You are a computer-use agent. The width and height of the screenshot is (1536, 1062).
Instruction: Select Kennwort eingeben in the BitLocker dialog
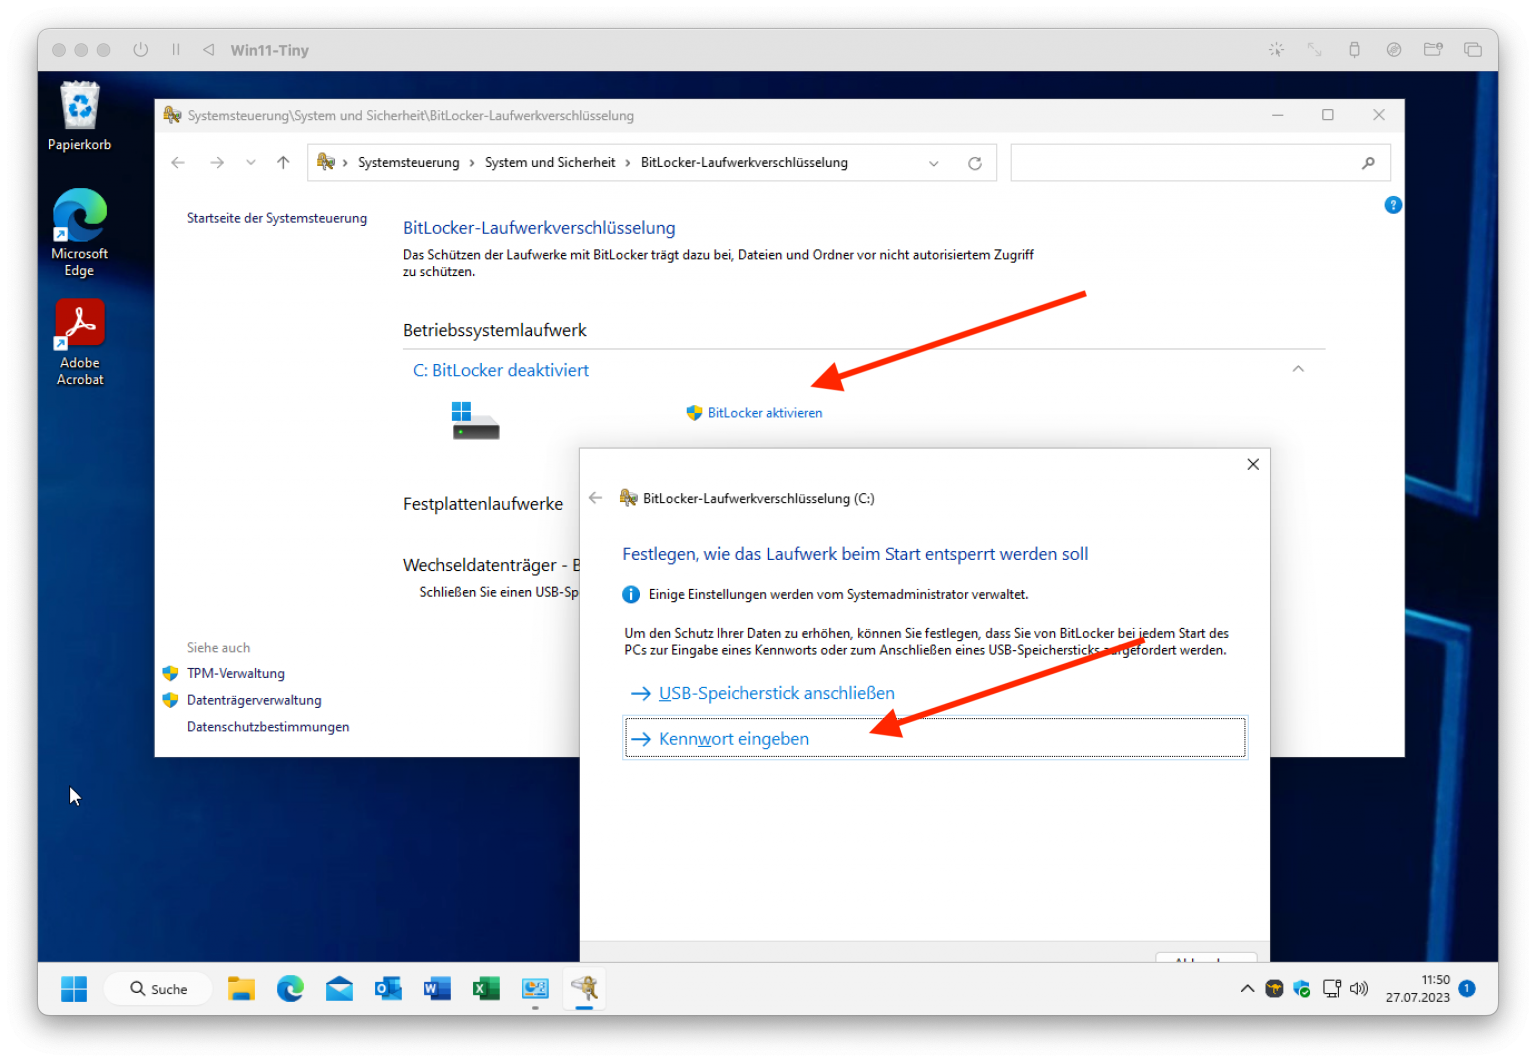[733, 738]
